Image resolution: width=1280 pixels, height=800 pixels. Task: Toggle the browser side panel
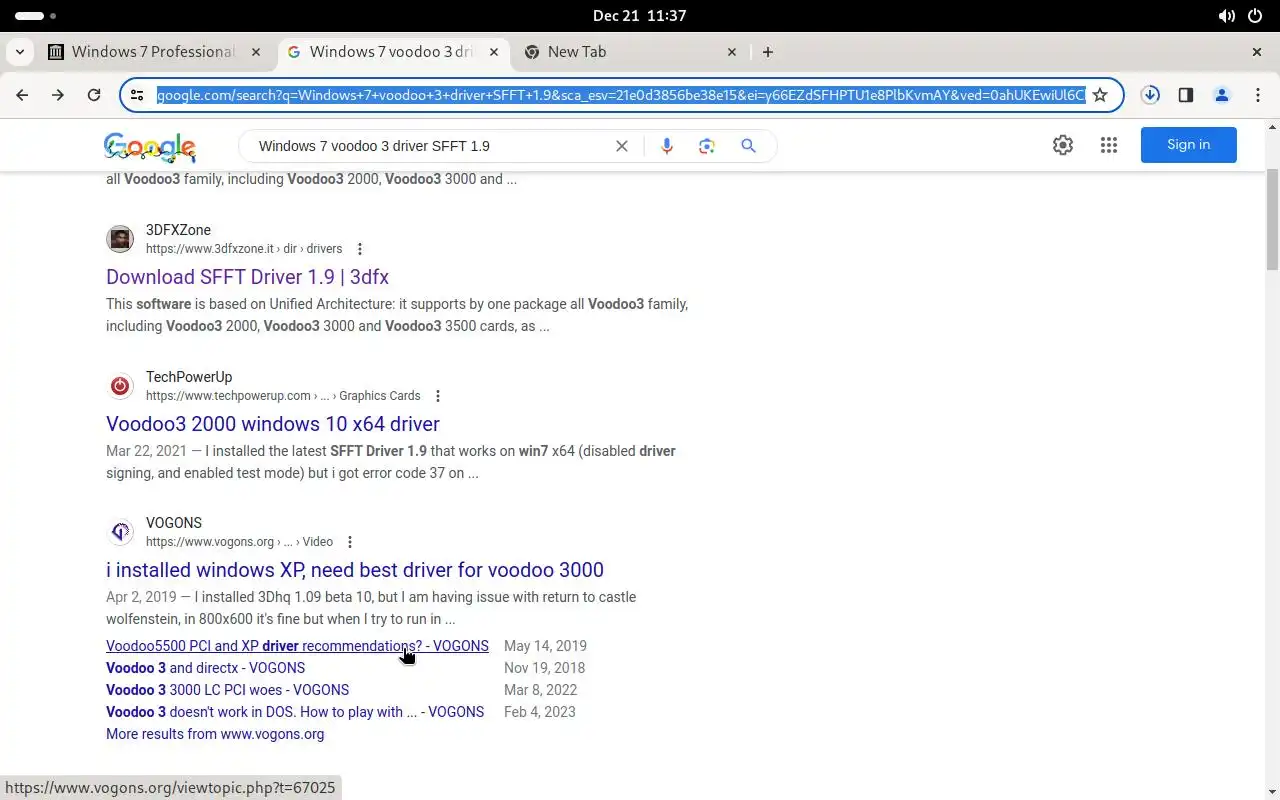1186,95
